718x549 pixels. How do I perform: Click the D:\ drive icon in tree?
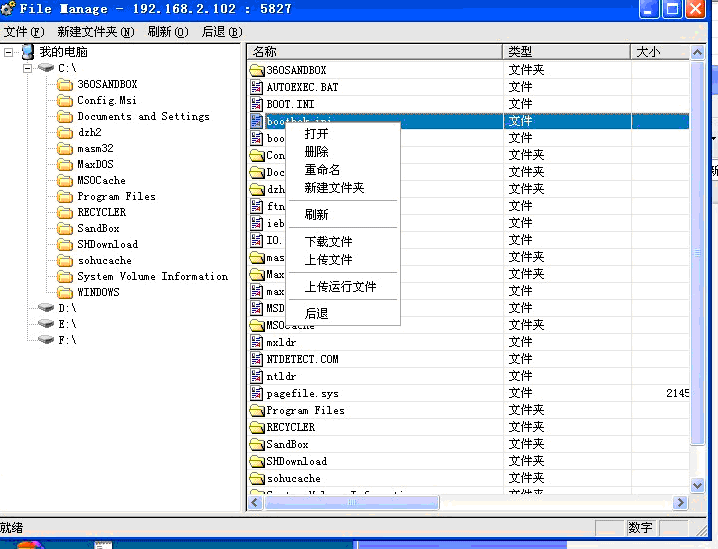coord(46,309)
